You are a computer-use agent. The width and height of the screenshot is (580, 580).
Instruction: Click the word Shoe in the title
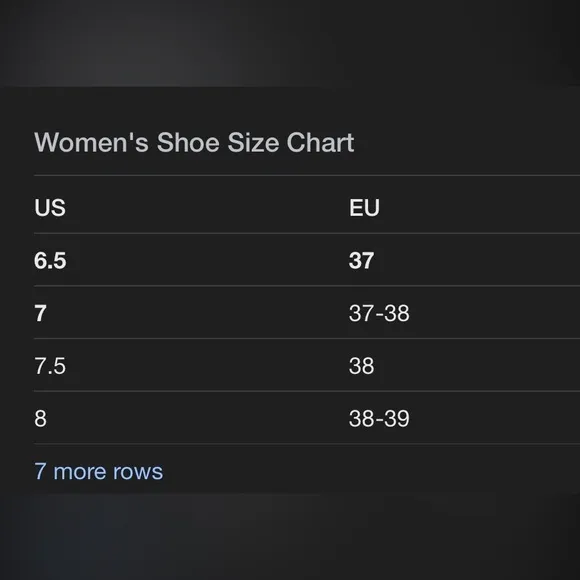(x=188, y=142)
